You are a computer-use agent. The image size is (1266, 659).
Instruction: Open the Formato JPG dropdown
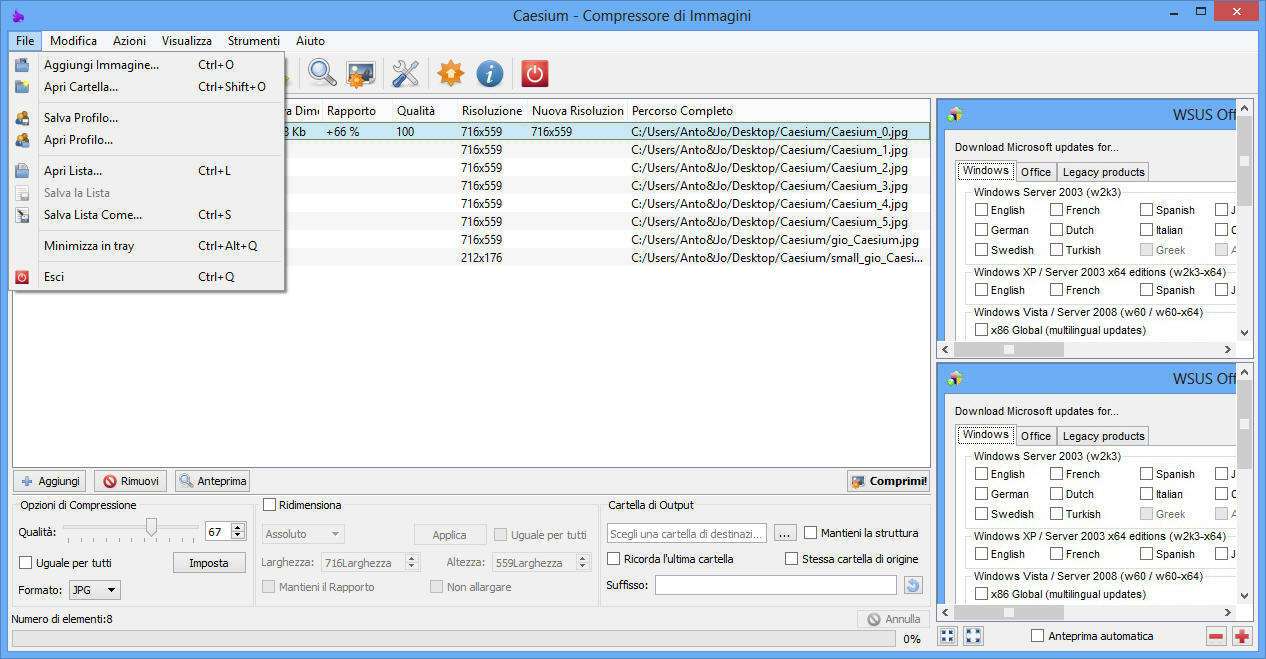click(95, 590)
